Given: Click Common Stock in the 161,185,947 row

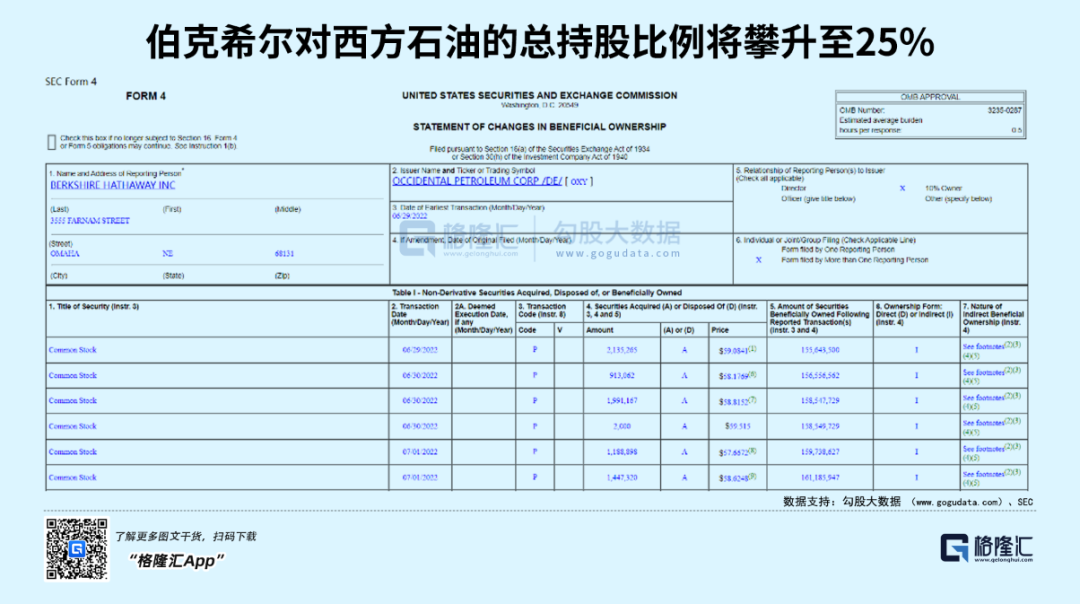Looking at the screenshot, I should [x=72, y=477].
